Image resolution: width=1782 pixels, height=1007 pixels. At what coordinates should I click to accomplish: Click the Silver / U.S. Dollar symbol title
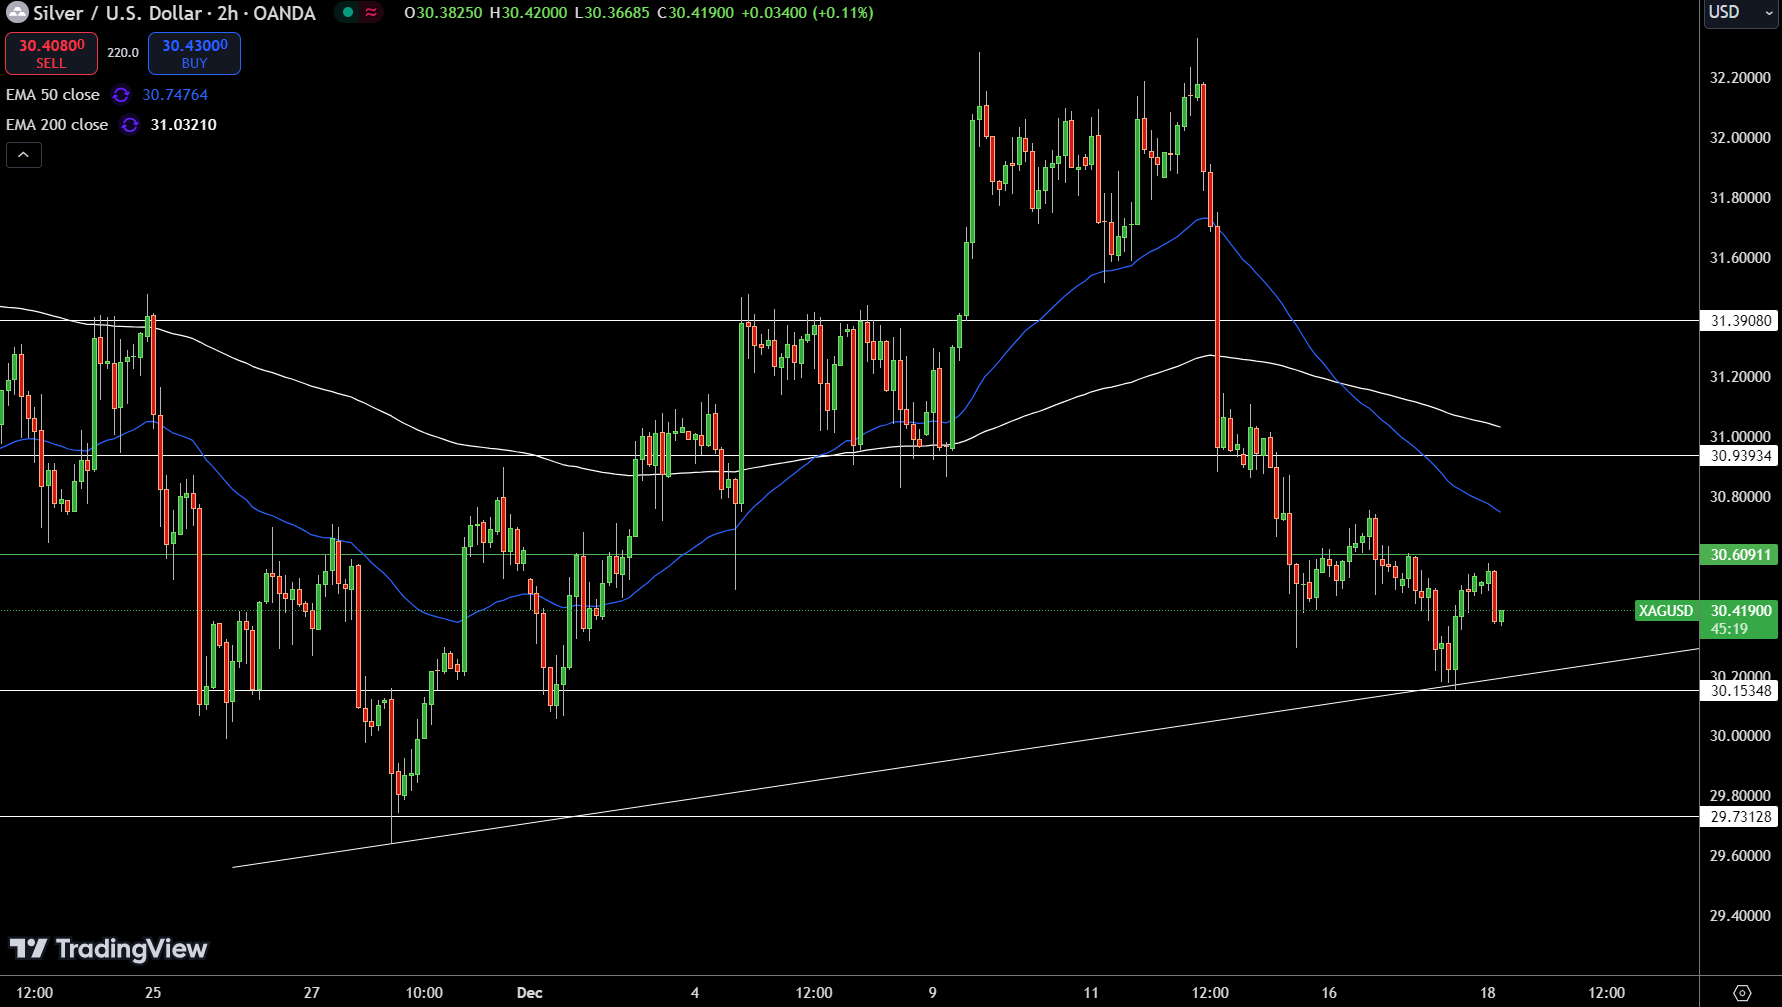175,13
